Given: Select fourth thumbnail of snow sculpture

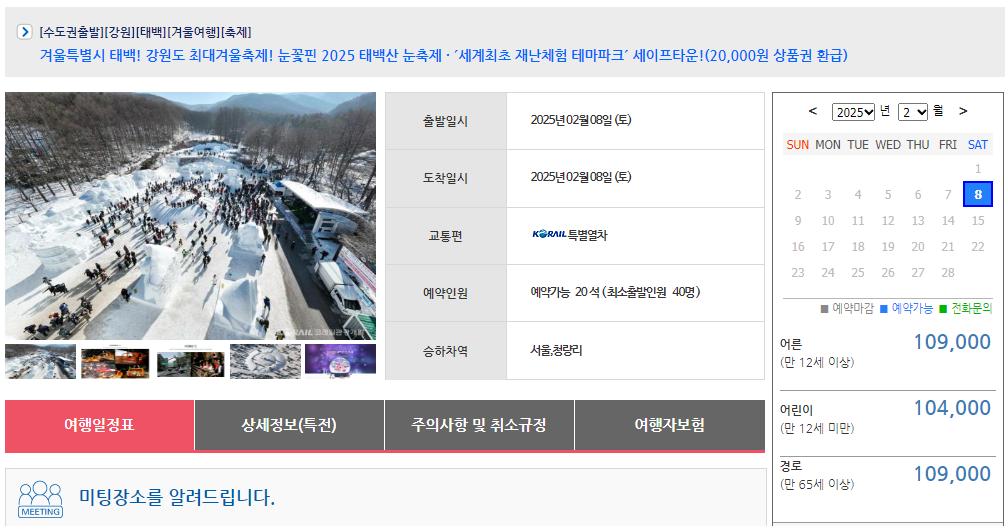Looking at the screenshot, I should (x=266, y=361).
